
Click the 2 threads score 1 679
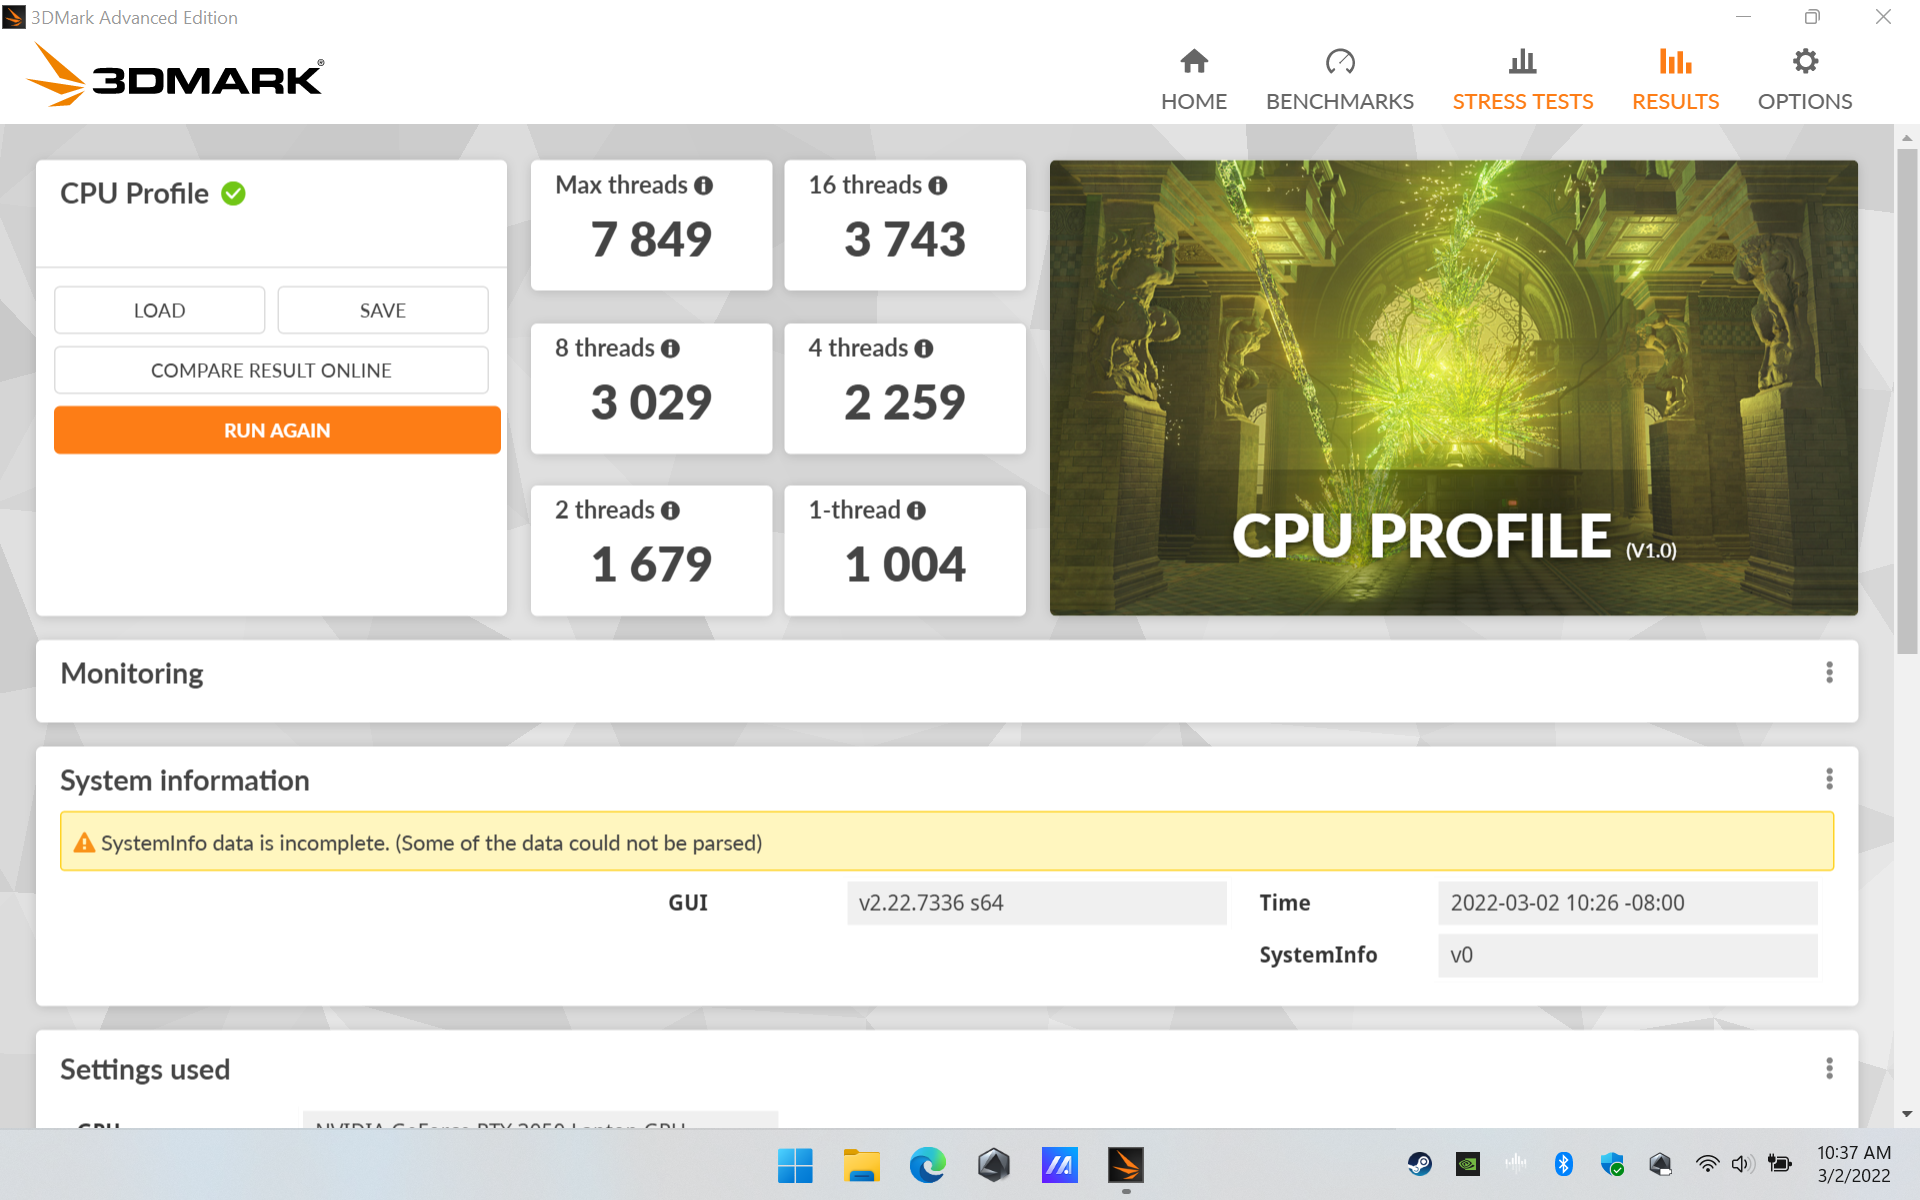651,565
